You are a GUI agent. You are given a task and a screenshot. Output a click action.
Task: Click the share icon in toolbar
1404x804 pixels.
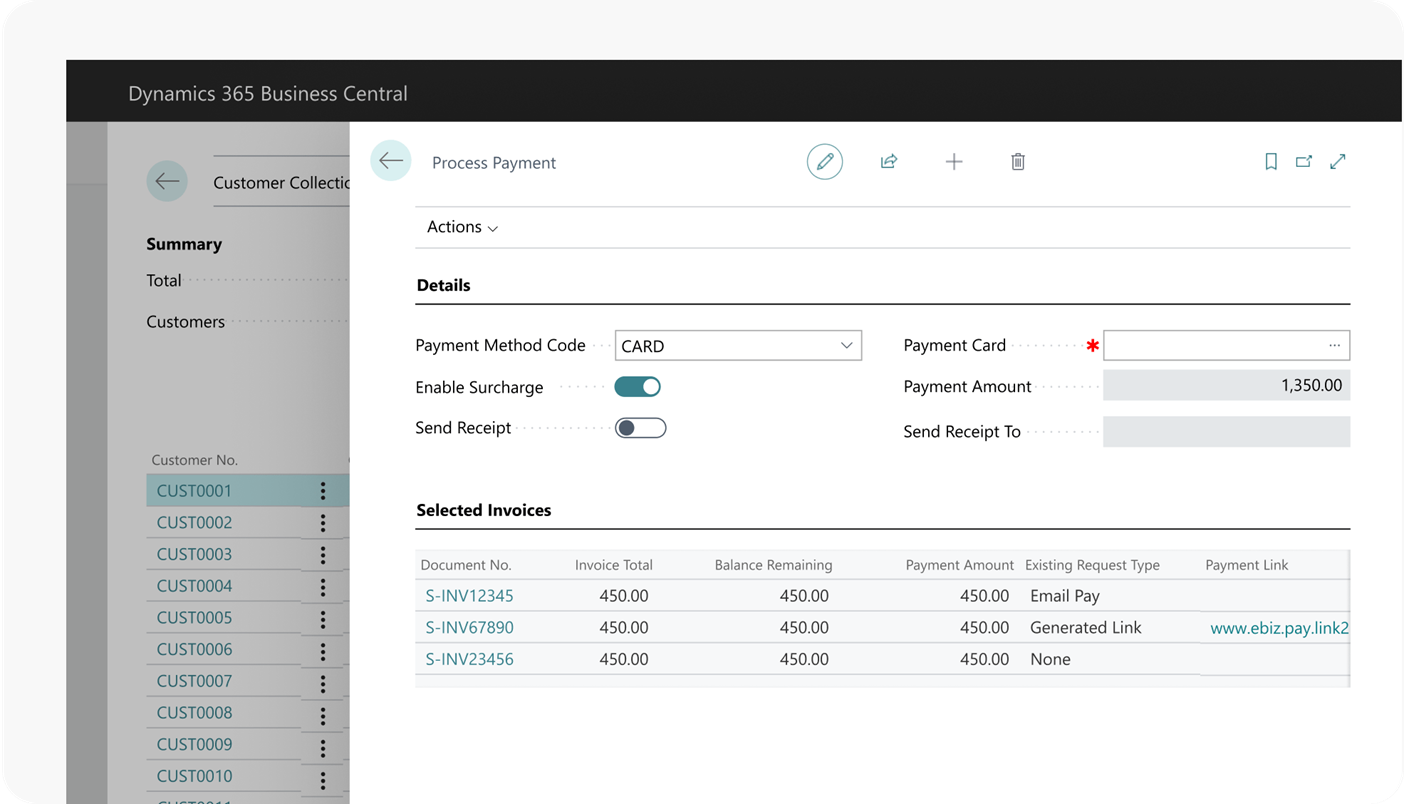(x=889, y=162)
